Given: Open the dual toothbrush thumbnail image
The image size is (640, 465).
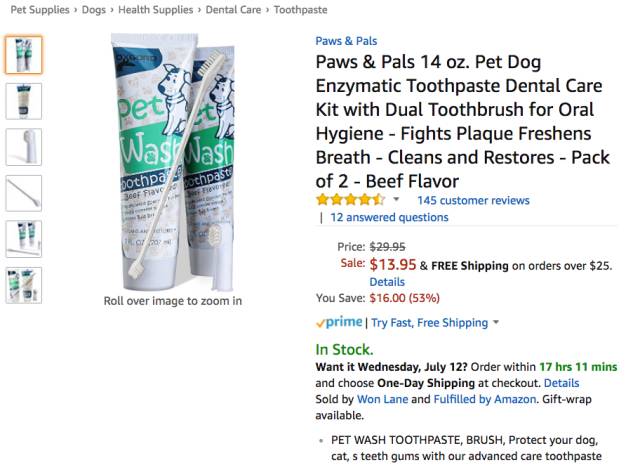Looking at the screenshot, I should click(x=23, y=193).
